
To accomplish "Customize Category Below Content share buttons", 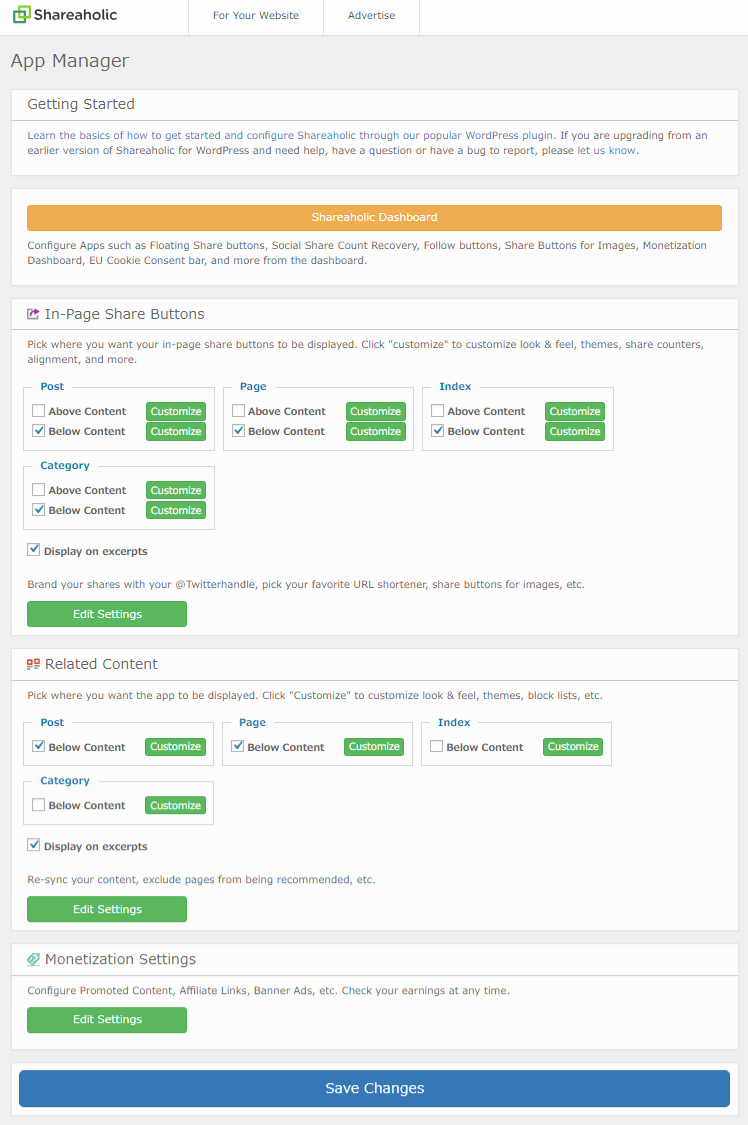I will pos(176,510).
